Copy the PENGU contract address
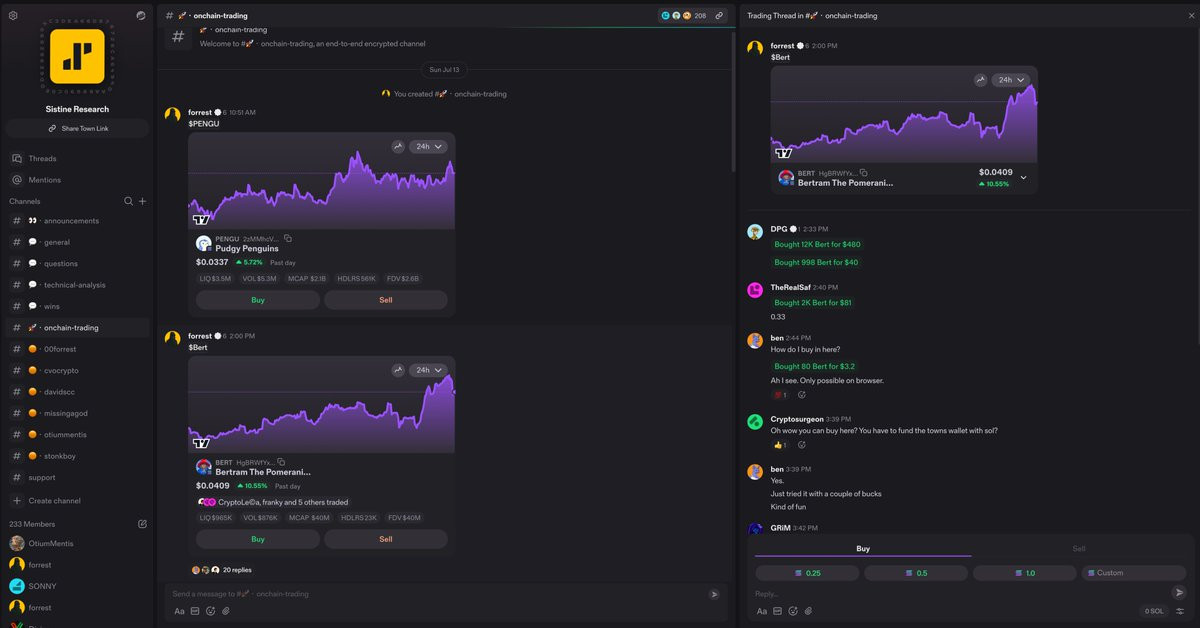Image resolution: width=1200 pixels, height=628 pixels. coord(288,239)
